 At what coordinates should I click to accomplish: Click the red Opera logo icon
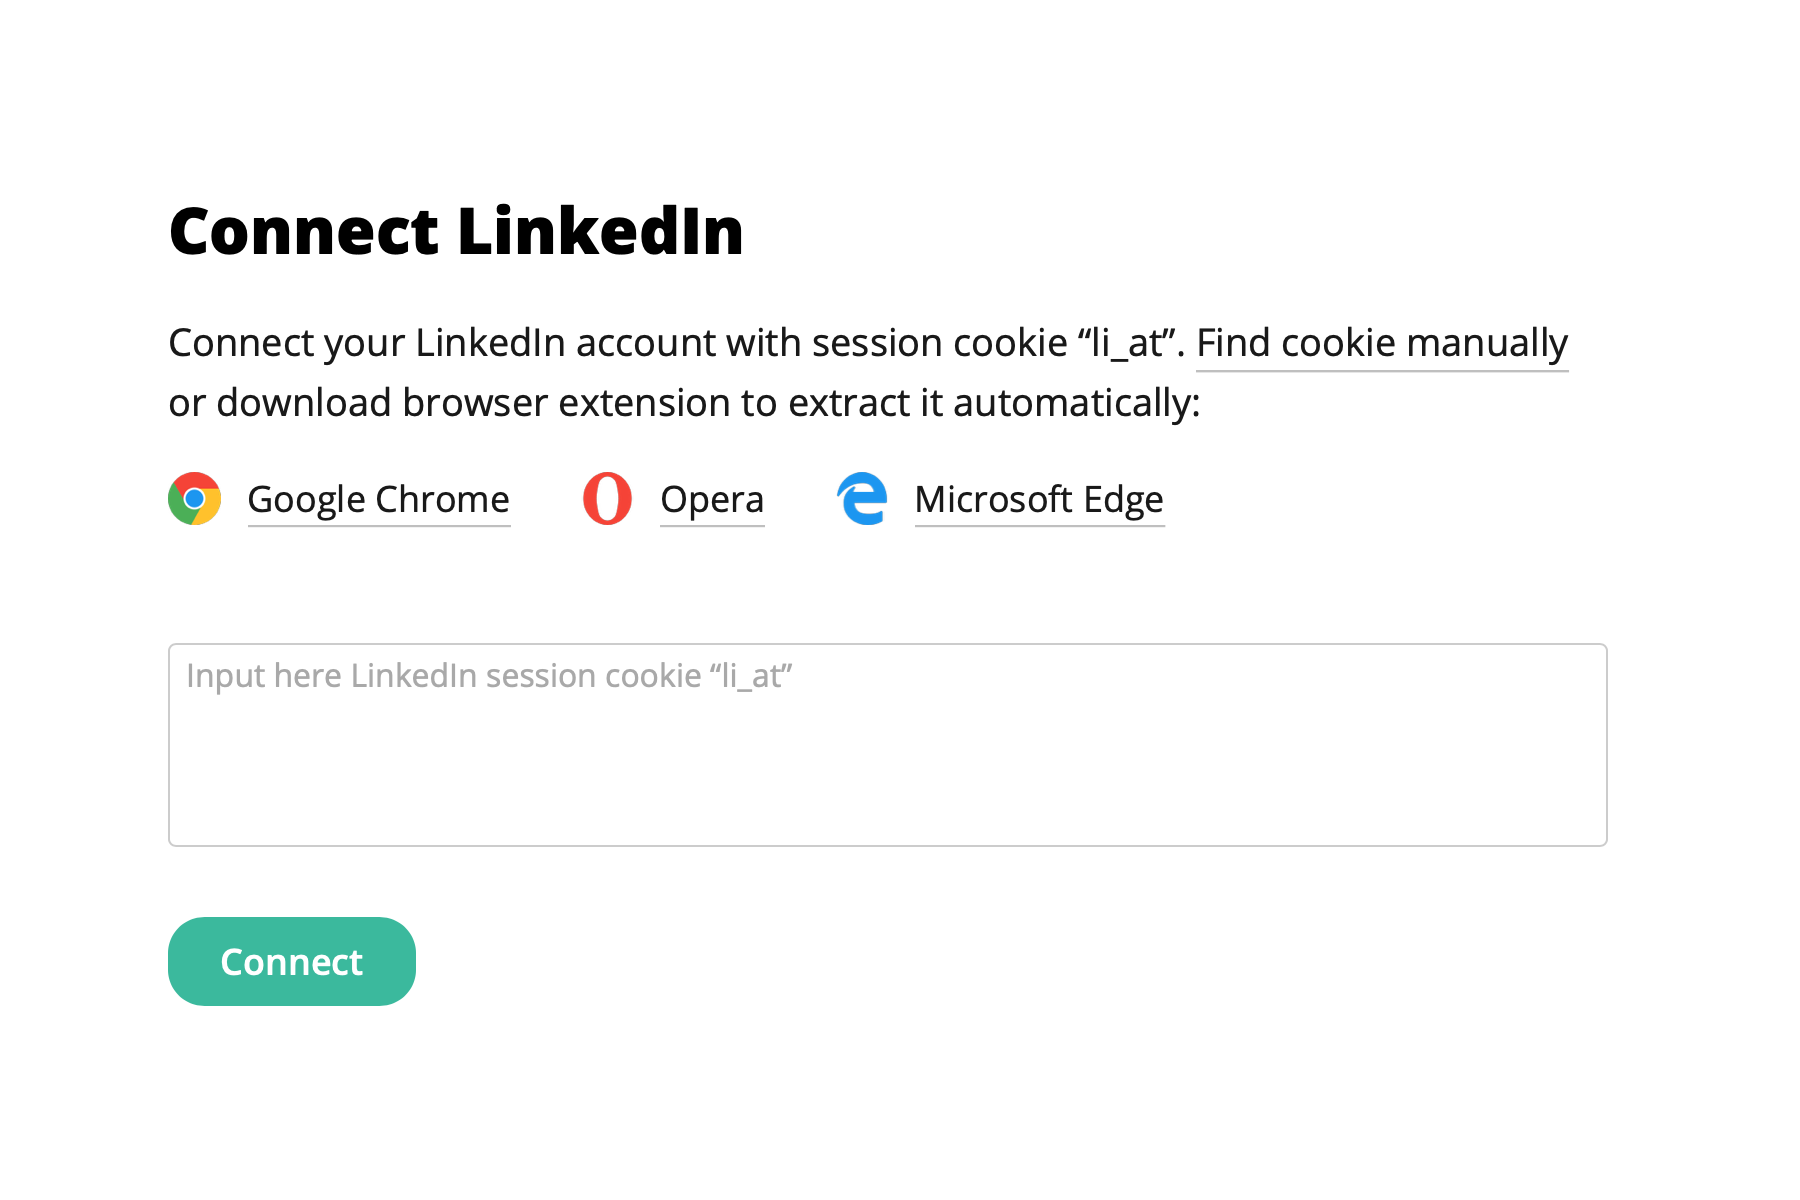tap(607, 499)
